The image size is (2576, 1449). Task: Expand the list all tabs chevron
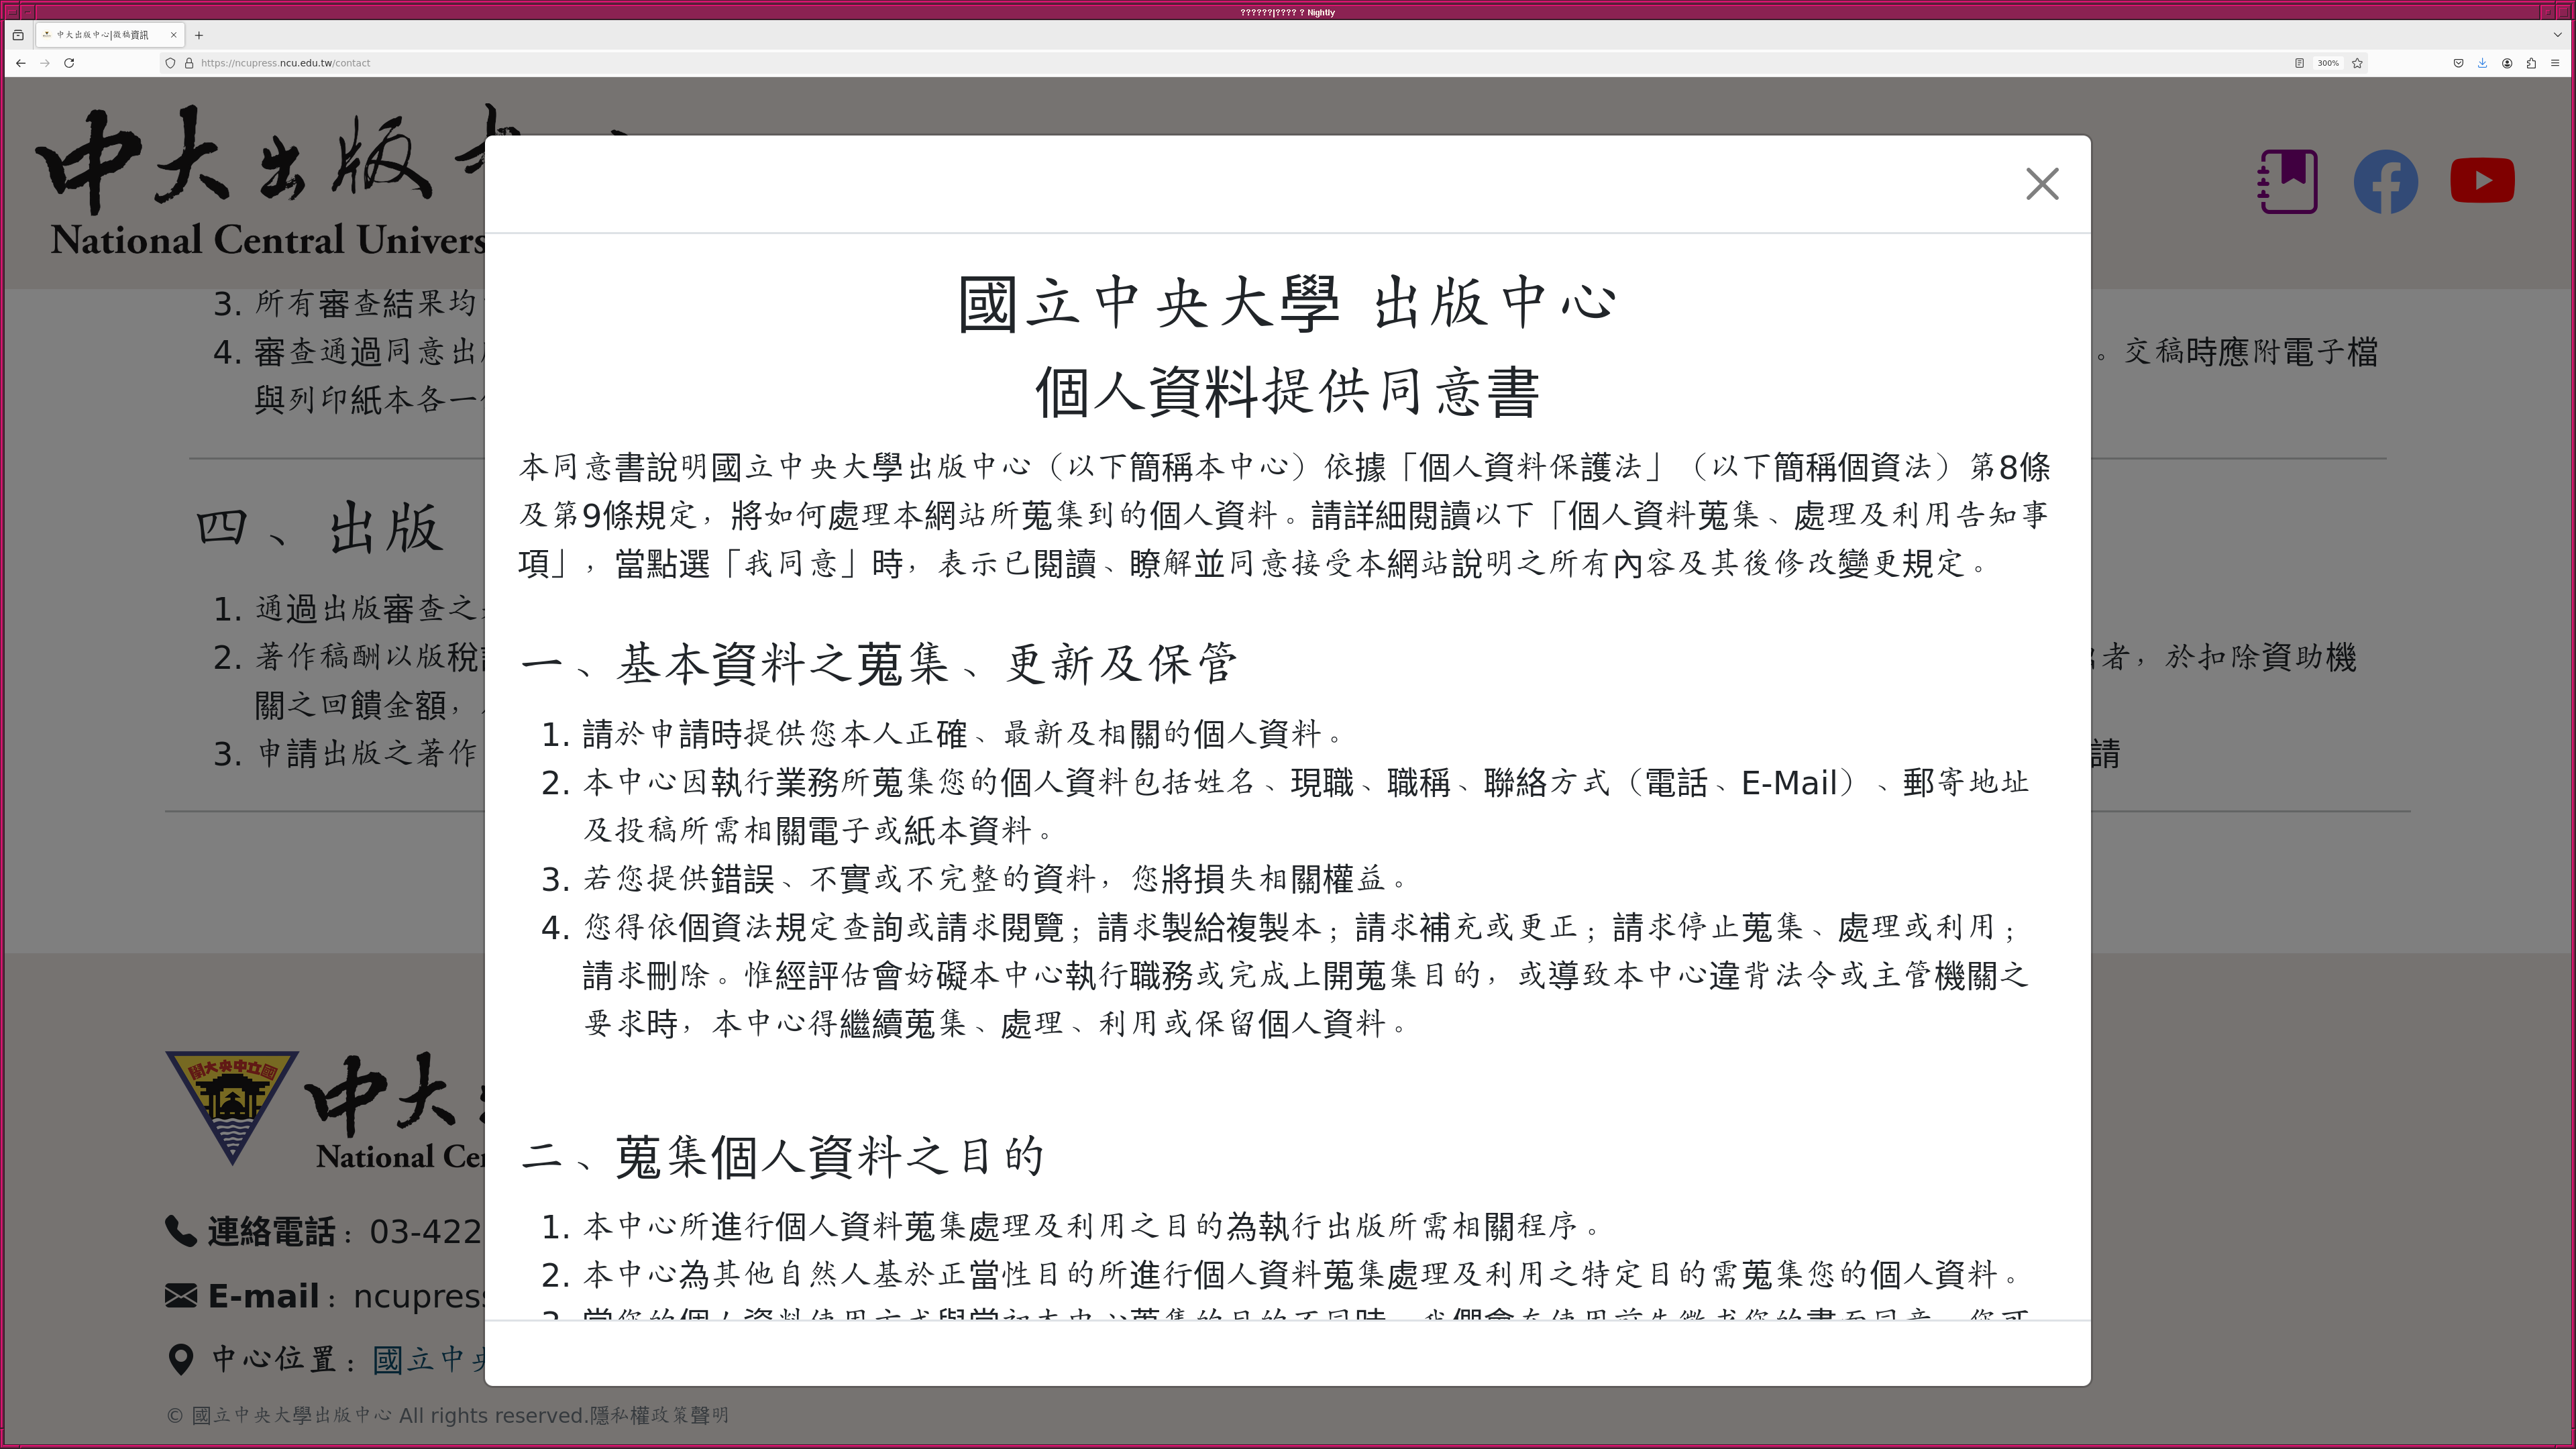(x=2557, y=35)
